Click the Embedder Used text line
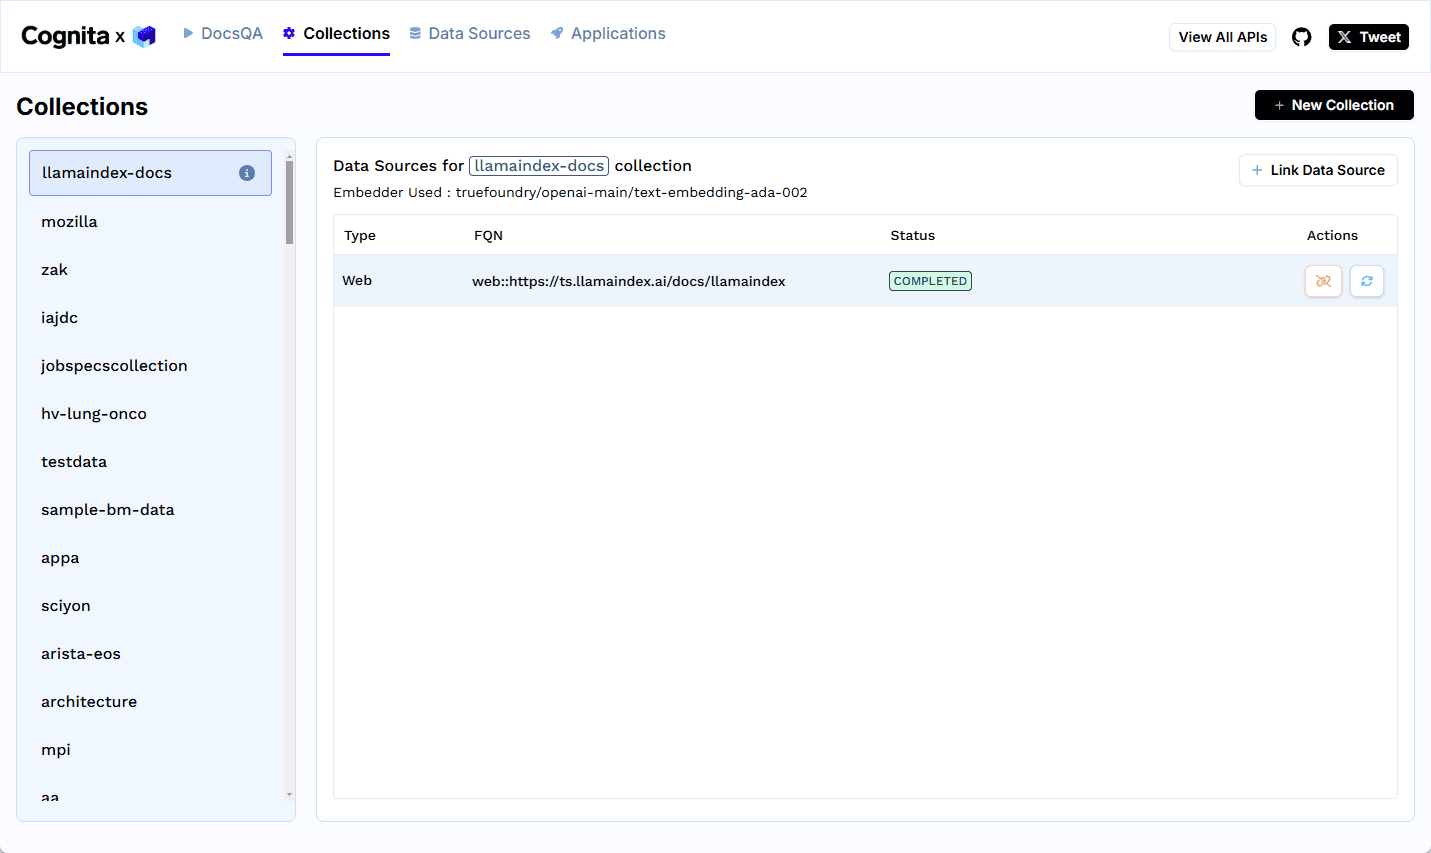The width and height of the screenshot is (1431, 853). pos(570,193)
